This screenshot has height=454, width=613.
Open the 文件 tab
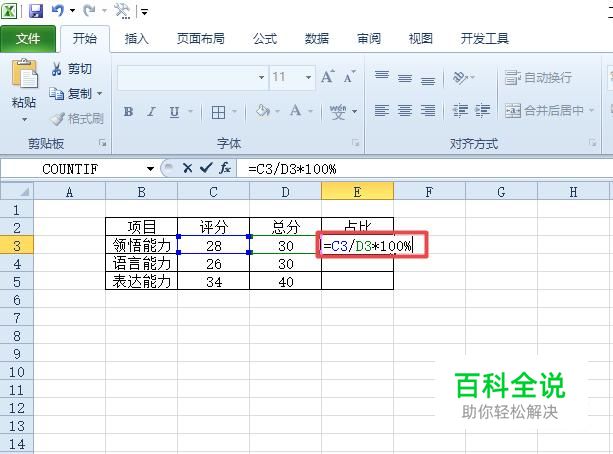pos(28,39)
